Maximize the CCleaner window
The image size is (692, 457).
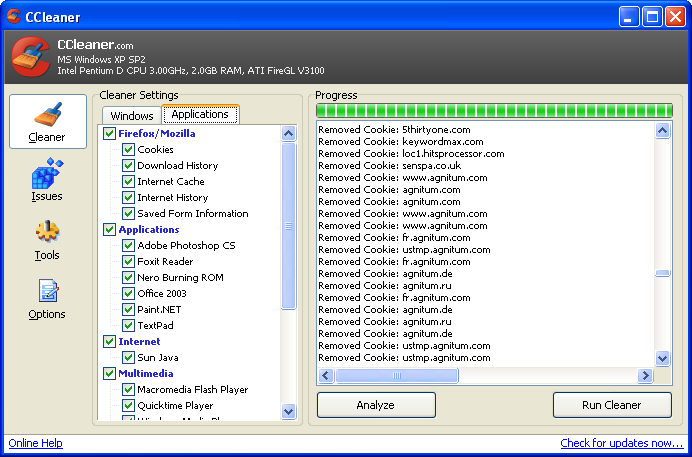click(652, 17)
